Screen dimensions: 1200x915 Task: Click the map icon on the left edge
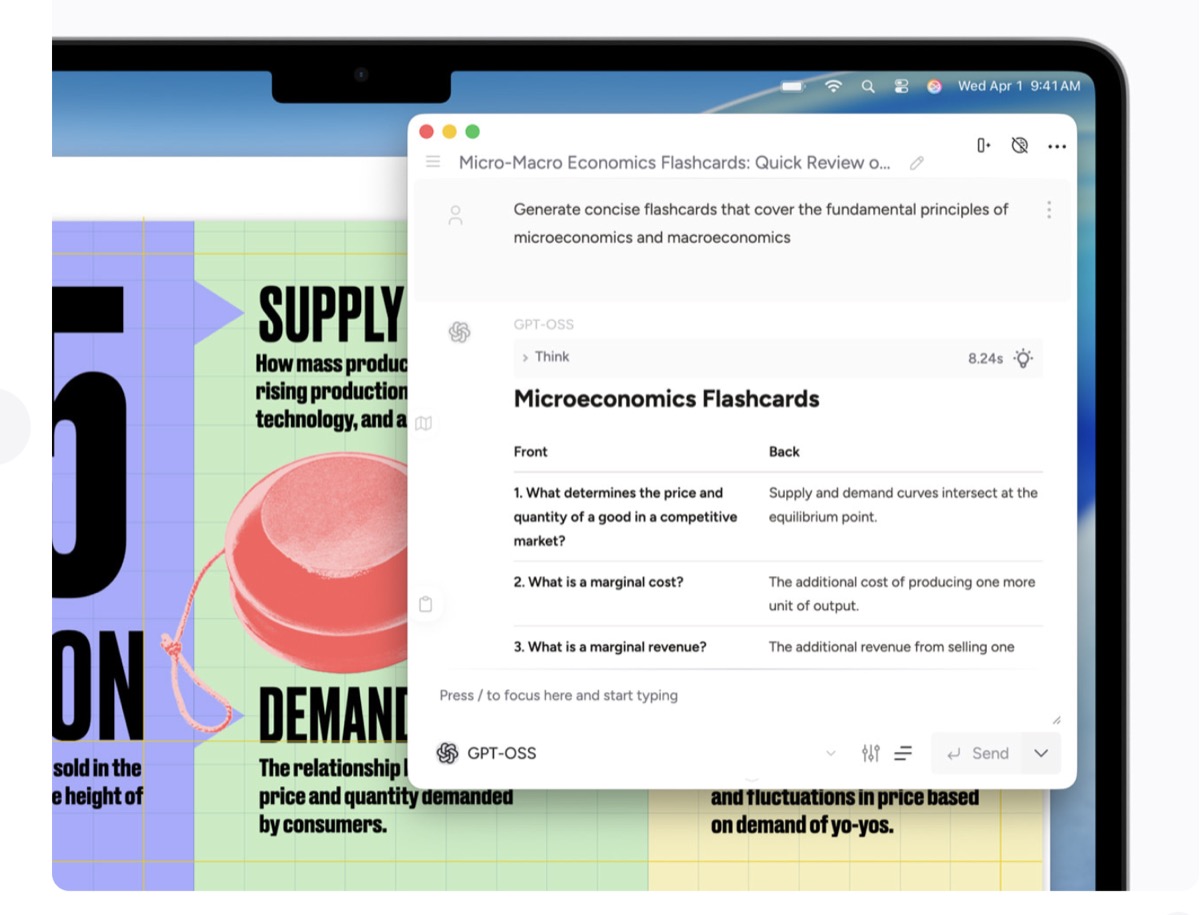point(424,423)
